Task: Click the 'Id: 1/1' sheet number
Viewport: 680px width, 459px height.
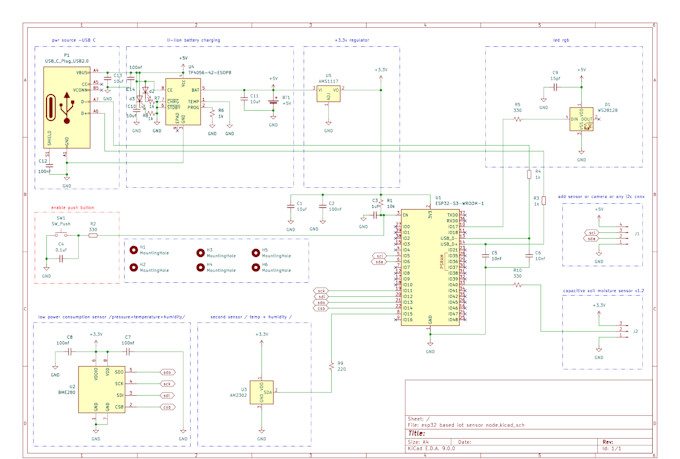Action: coord(611,448)
